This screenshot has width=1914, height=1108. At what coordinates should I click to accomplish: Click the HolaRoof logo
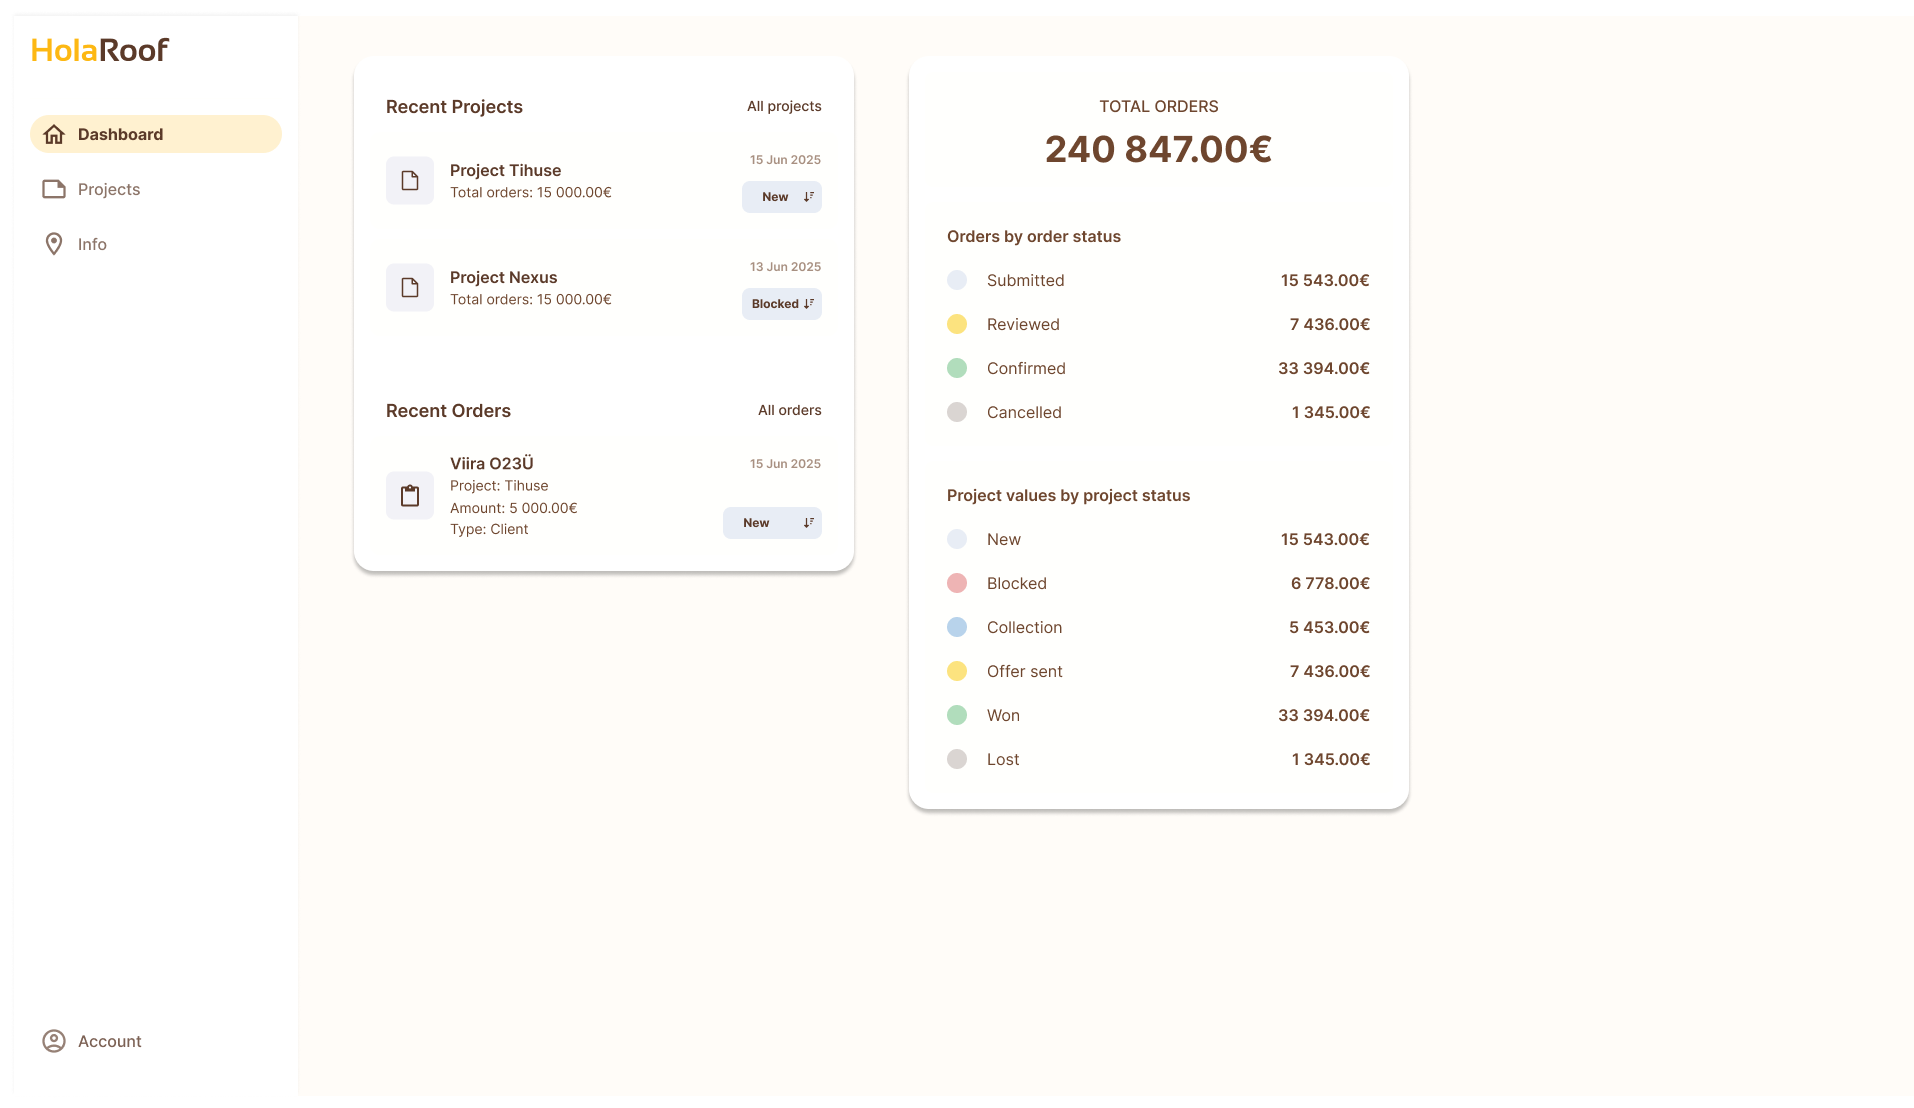click(100, 50)
